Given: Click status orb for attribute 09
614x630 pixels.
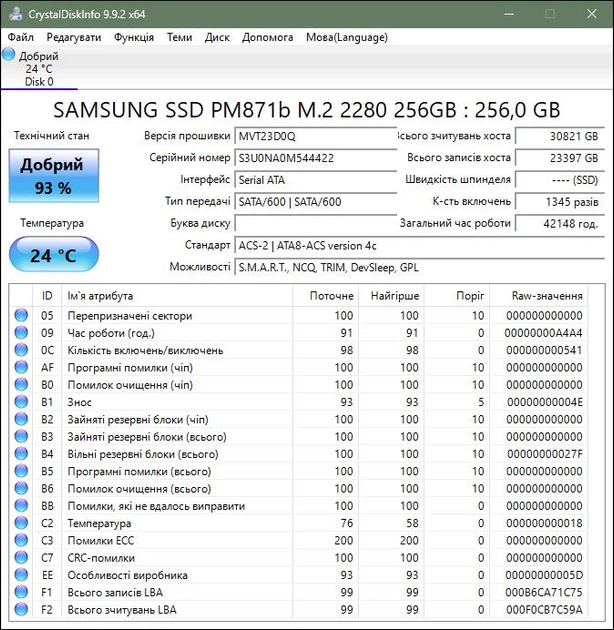Looking at the screenshot, I should 21,333.
